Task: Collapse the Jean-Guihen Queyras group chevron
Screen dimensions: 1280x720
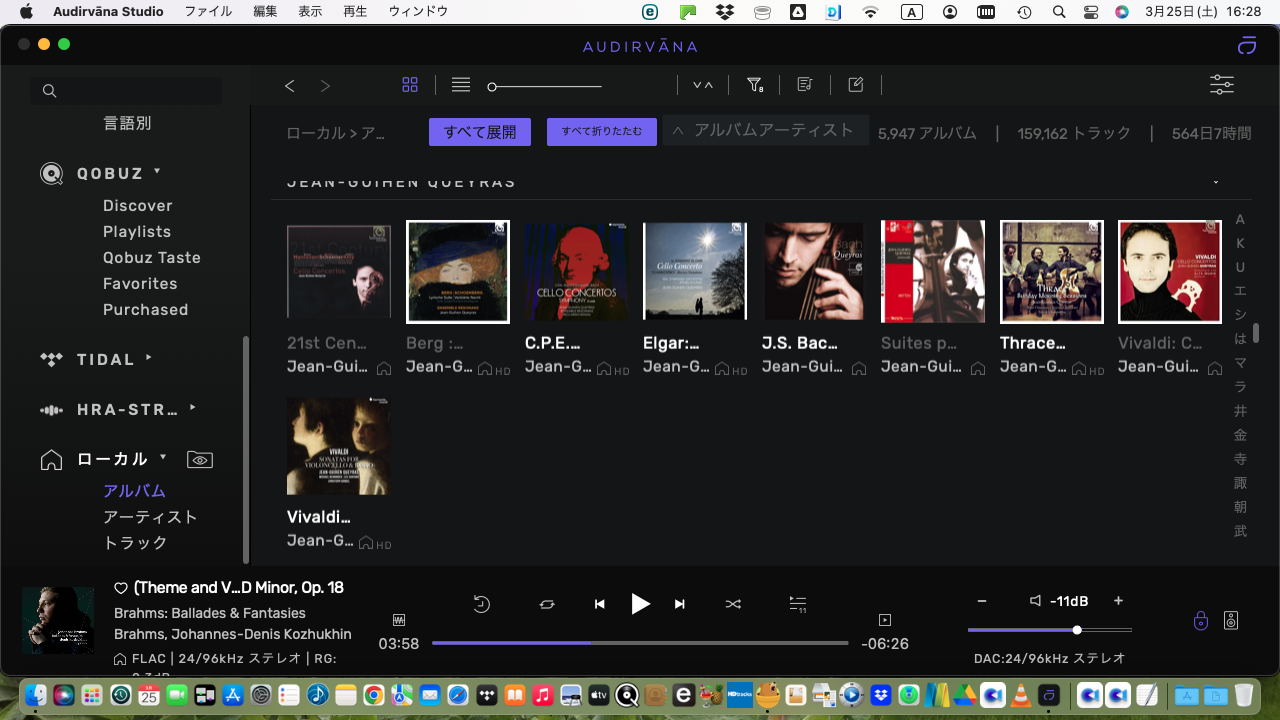Action: pyautogui.click(x=1216, y=183)
